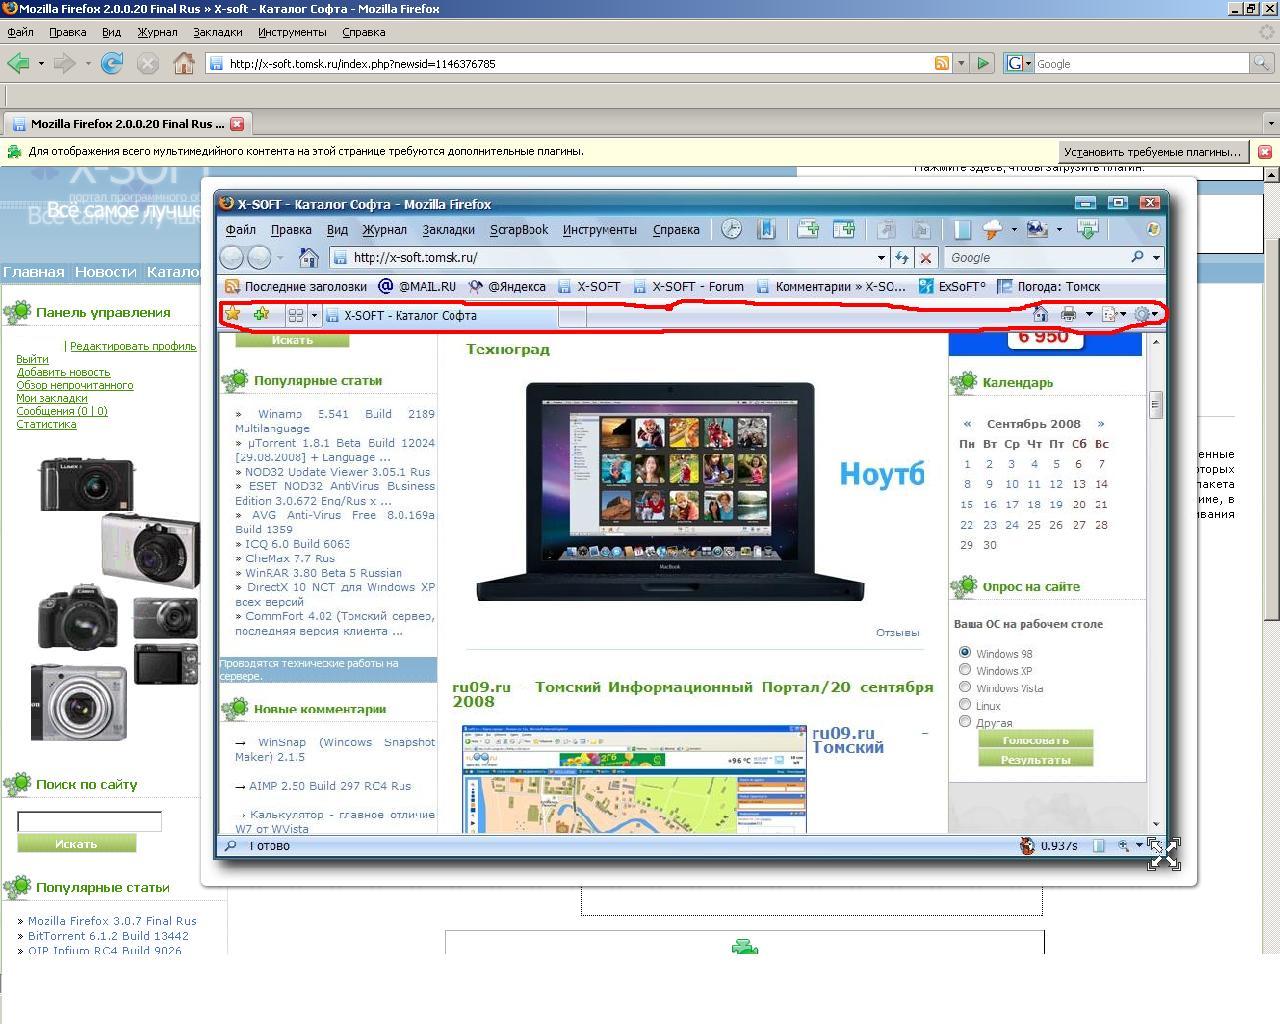Open the tab list dropdown arrow

point(1271,124)
